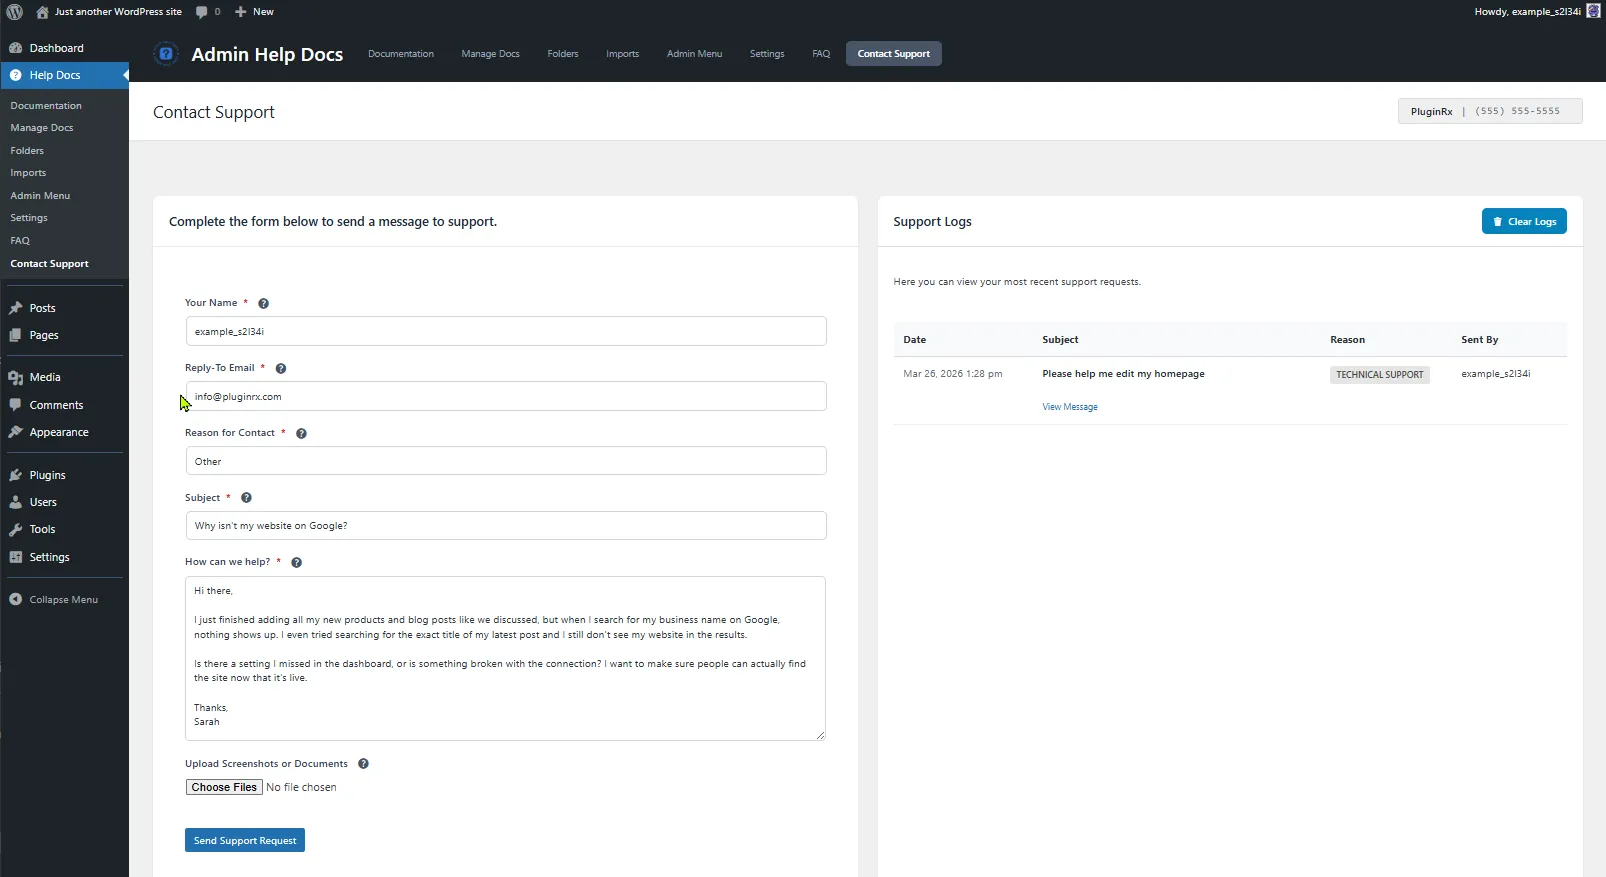This screenshot has height=877, width=1606.
Task: Click the WordPress logo in admin bar
Action: pyautogui.click(x=14, y=12)
